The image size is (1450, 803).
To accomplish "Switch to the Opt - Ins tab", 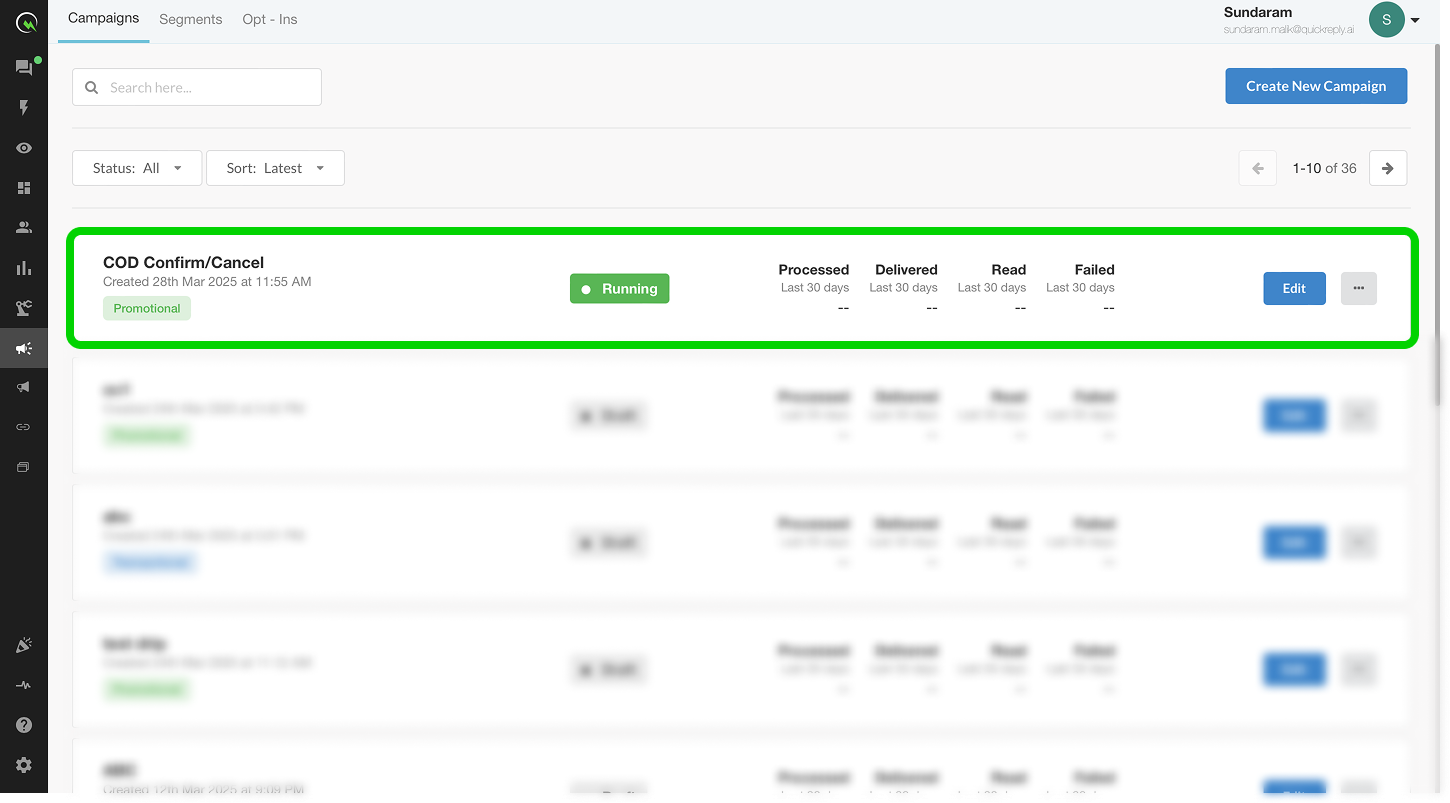I will pyautogui.click(x=270, y=19).
